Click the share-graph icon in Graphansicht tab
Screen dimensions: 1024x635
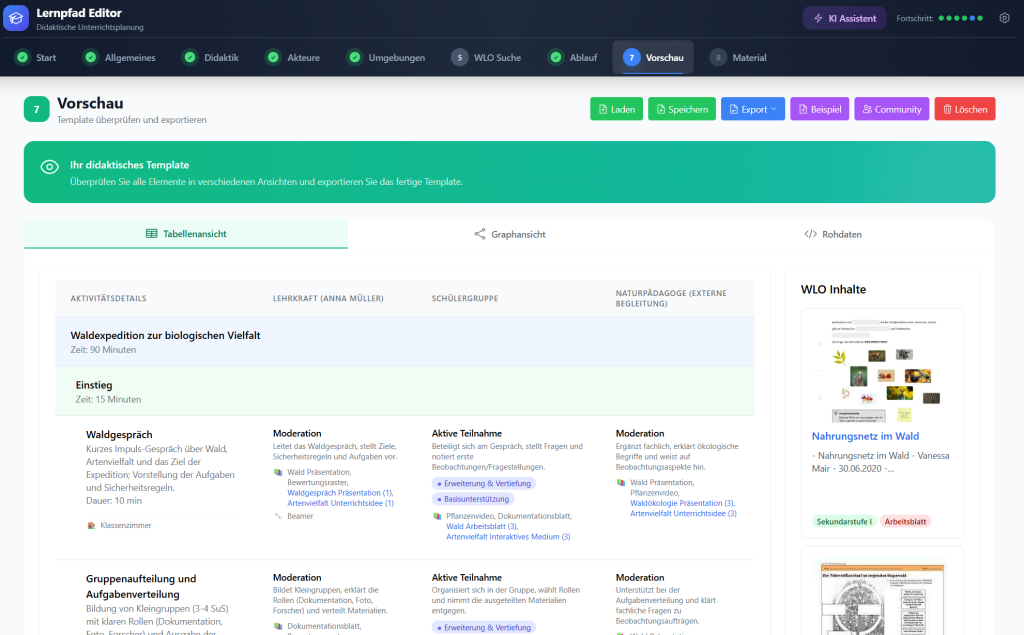[480, 234]
